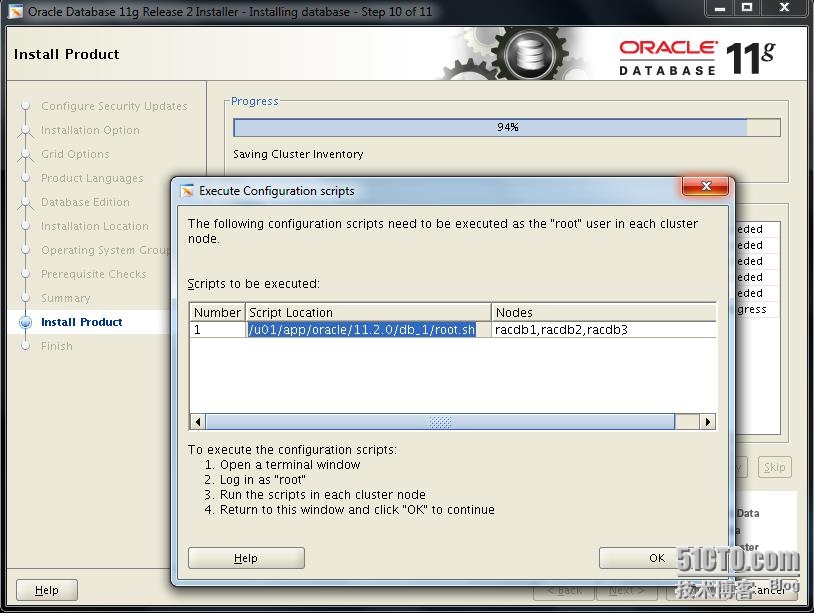Open Help in the configuration scripts dialog
Screen dimensions: 814x613
[x=246, y=558]
